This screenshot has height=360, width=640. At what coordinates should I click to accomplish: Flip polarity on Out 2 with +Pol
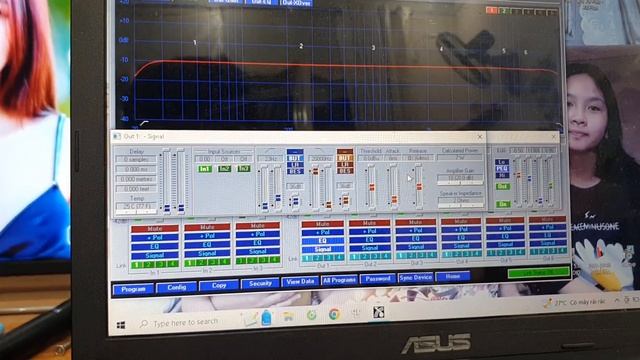tap(369, 231)
